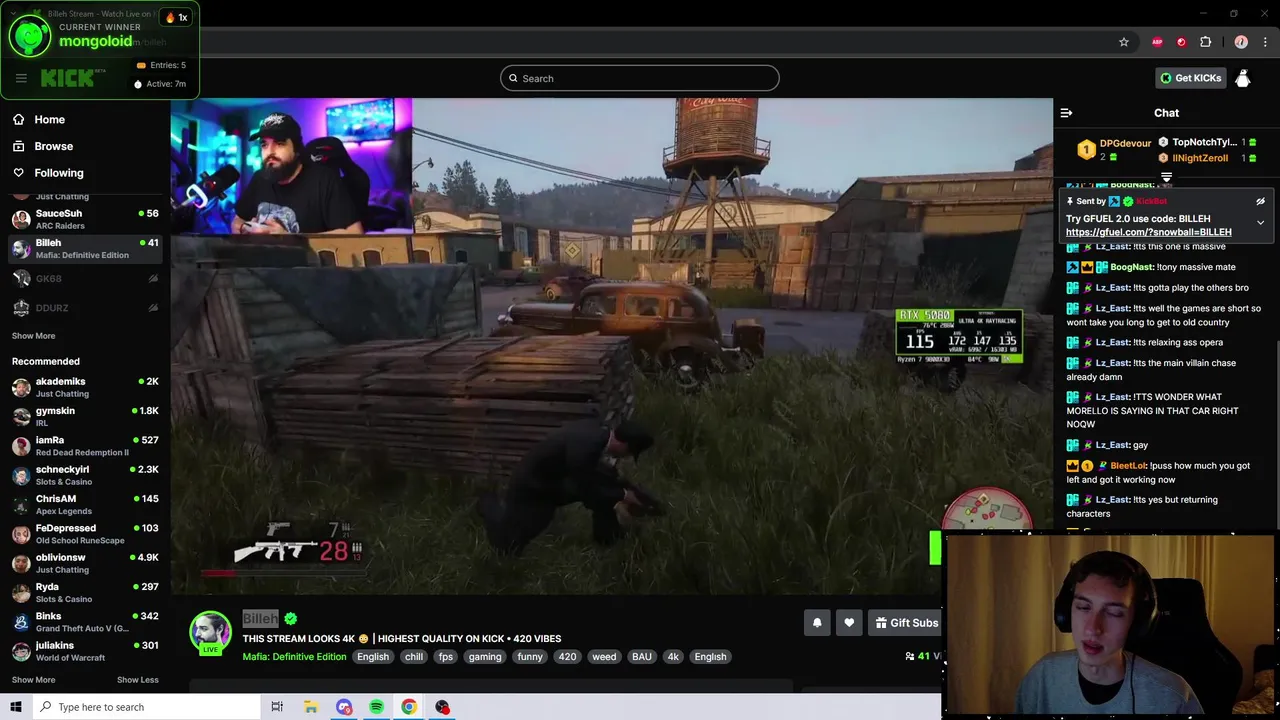Expand the pinned message chevron
Viewport: 1280px width, 720px height.
click(1260, 222)
